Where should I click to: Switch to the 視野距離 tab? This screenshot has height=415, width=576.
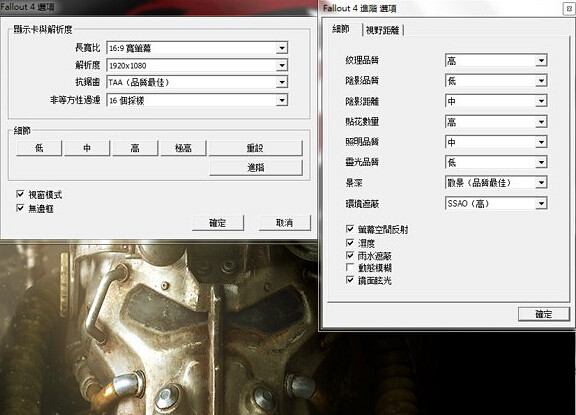[382, 30]
